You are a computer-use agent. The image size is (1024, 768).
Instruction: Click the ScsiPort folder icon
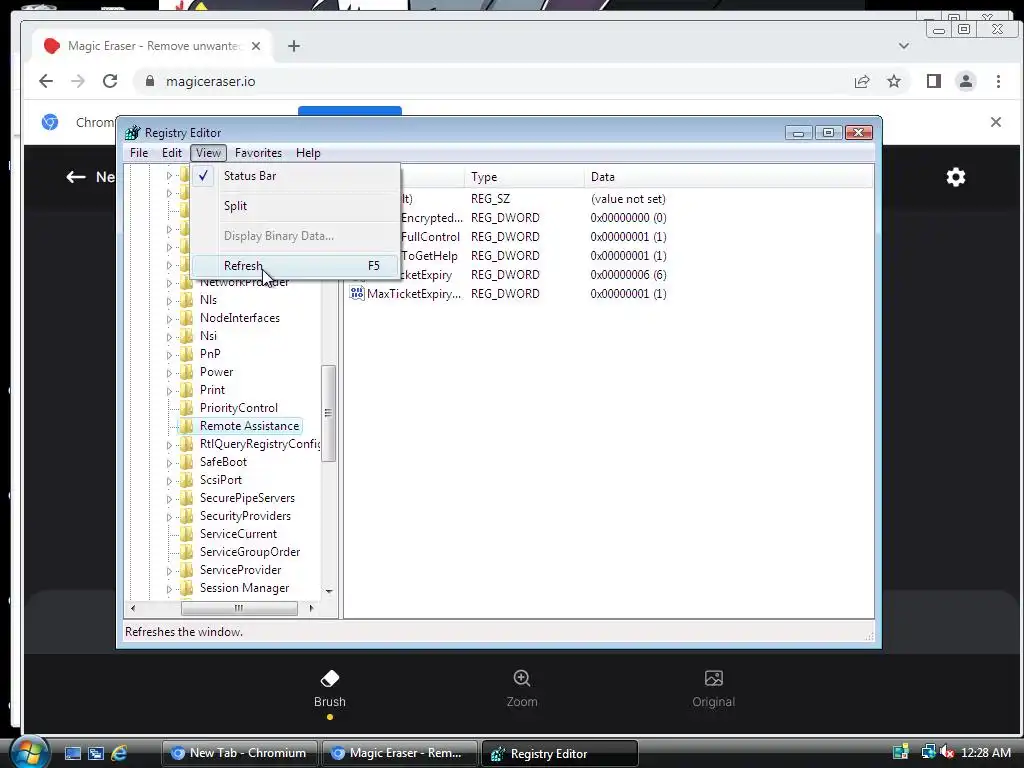click(x=186, y=480)
